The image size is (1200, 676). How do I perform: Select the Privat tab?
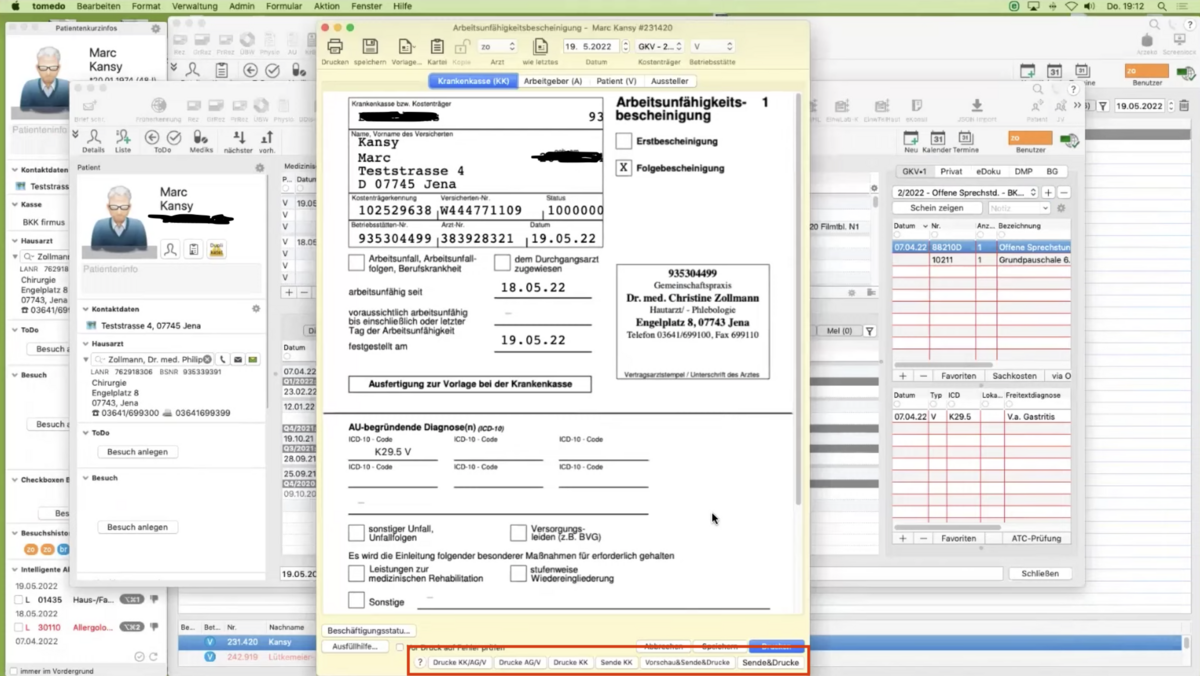click(x=951, y=171)
